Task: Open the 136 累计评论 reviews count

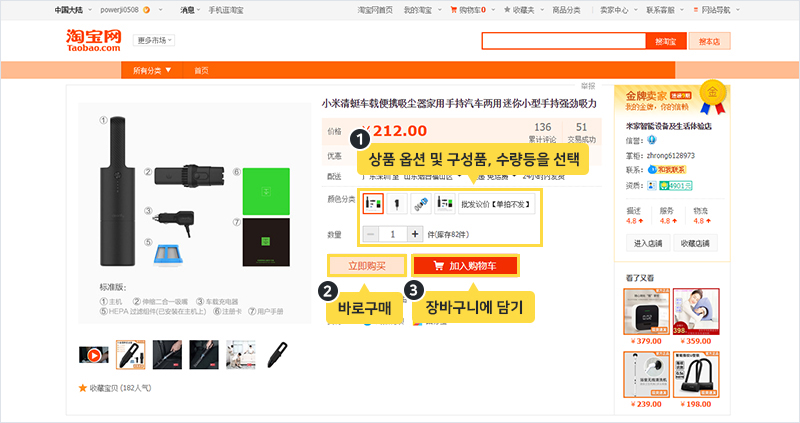Action: point(542,132)
